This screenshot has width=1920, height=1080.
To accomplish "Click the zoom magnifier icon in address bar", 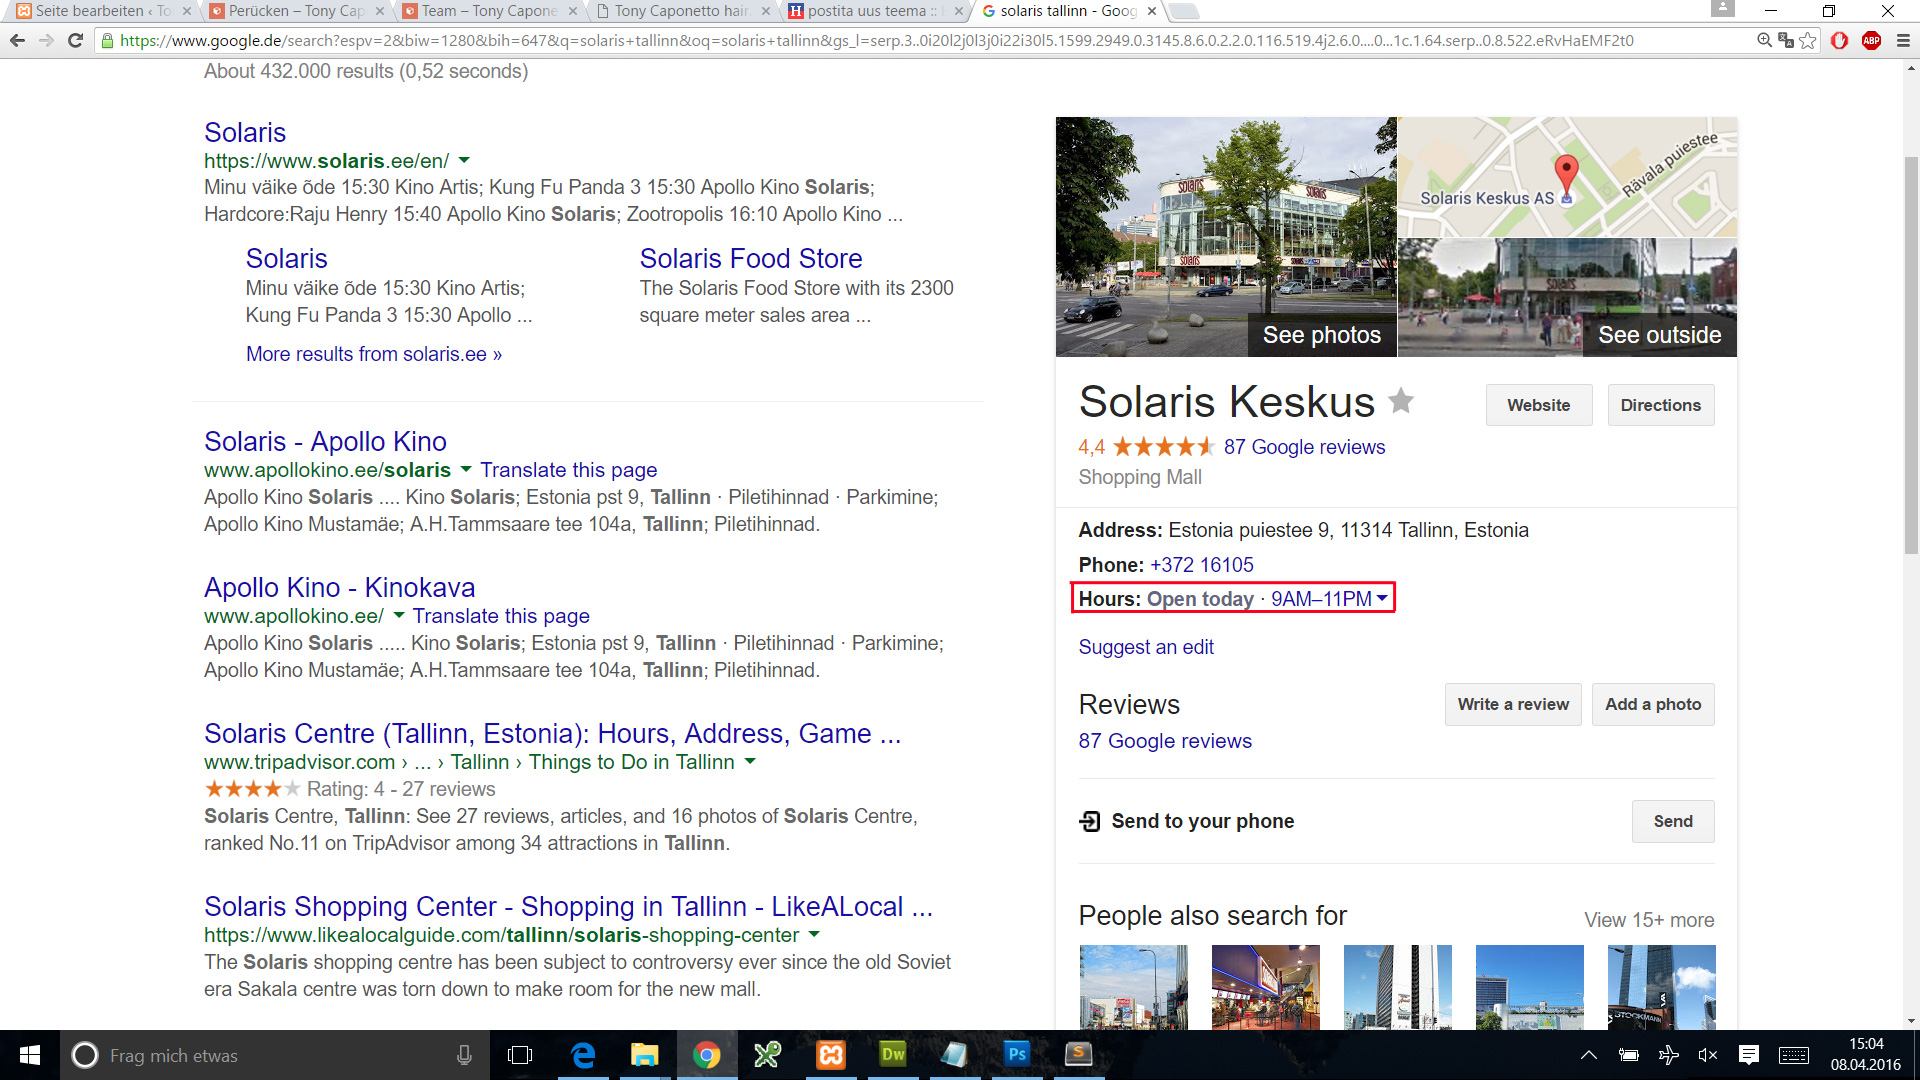I will point(1764,41).
